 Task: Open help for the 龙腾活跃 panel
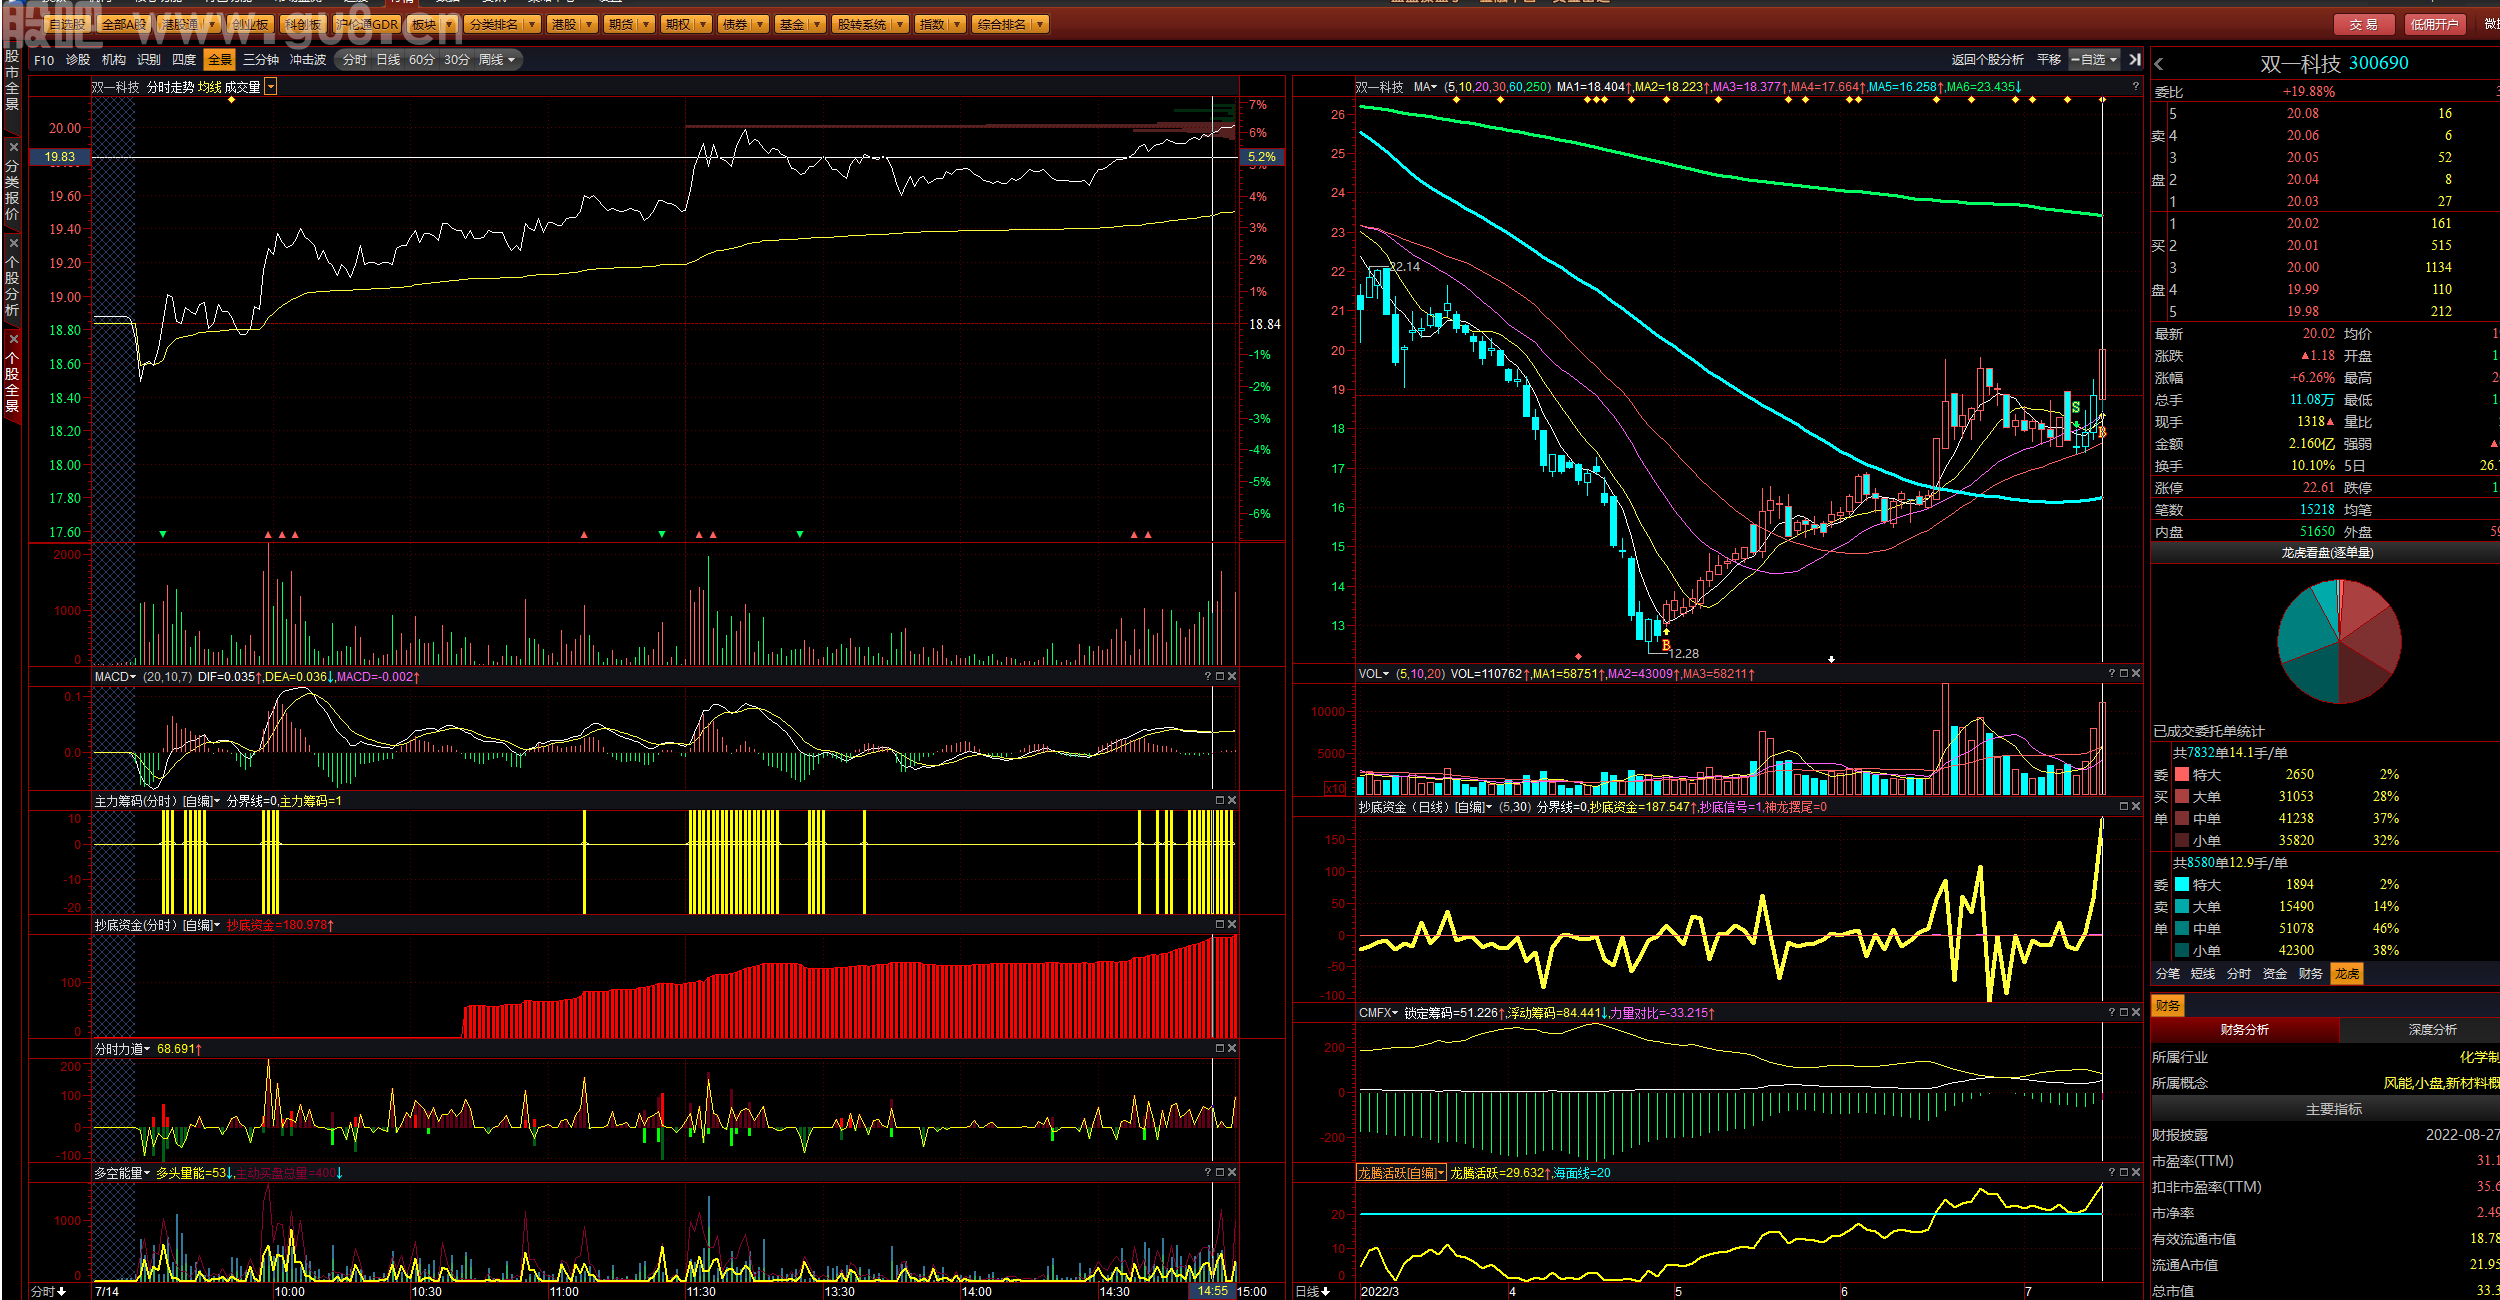pyautogui.click(x=2112, y=1173)
